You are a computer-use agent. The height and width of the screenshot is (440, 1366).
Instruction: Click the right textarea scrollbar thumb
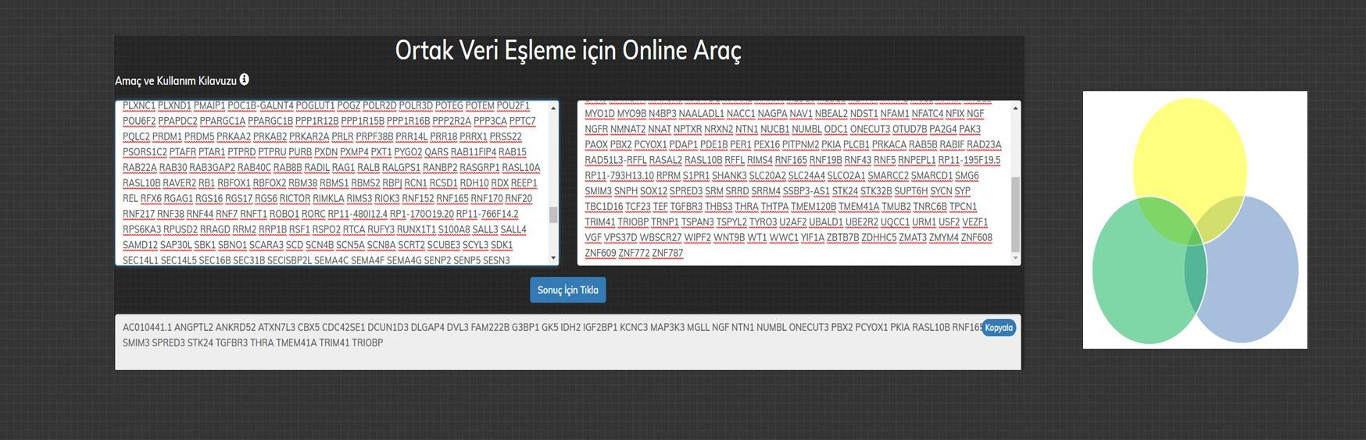point(1016,215)
